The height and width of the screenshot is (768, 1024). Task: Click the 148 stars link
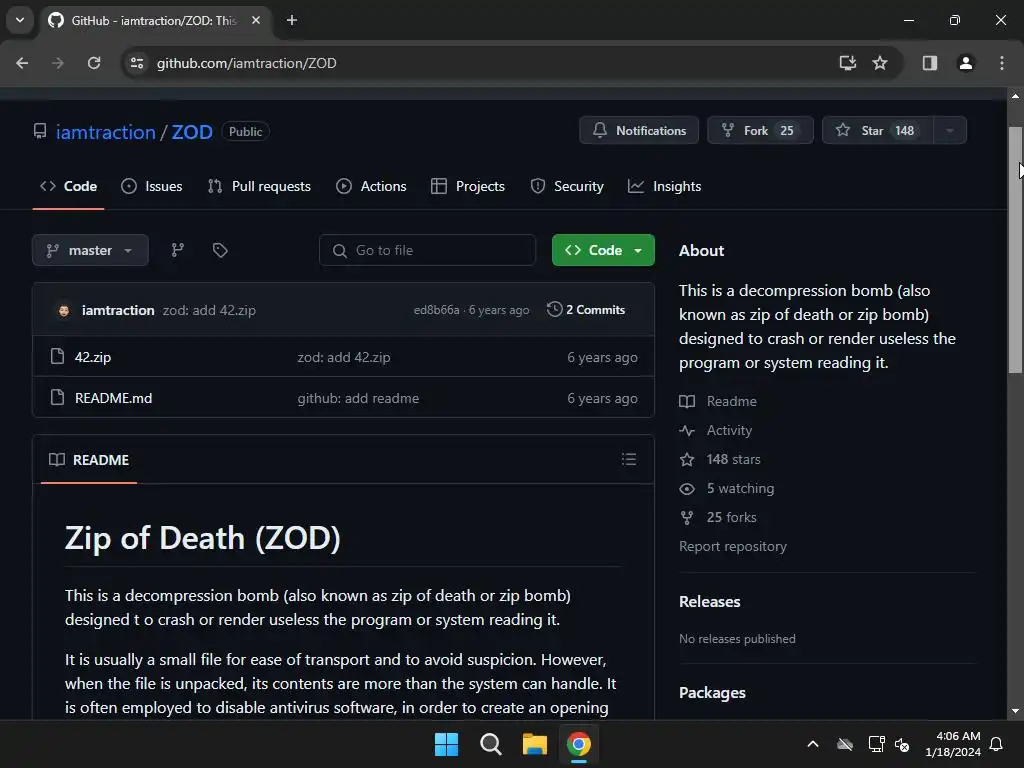(x=720, y=459)
